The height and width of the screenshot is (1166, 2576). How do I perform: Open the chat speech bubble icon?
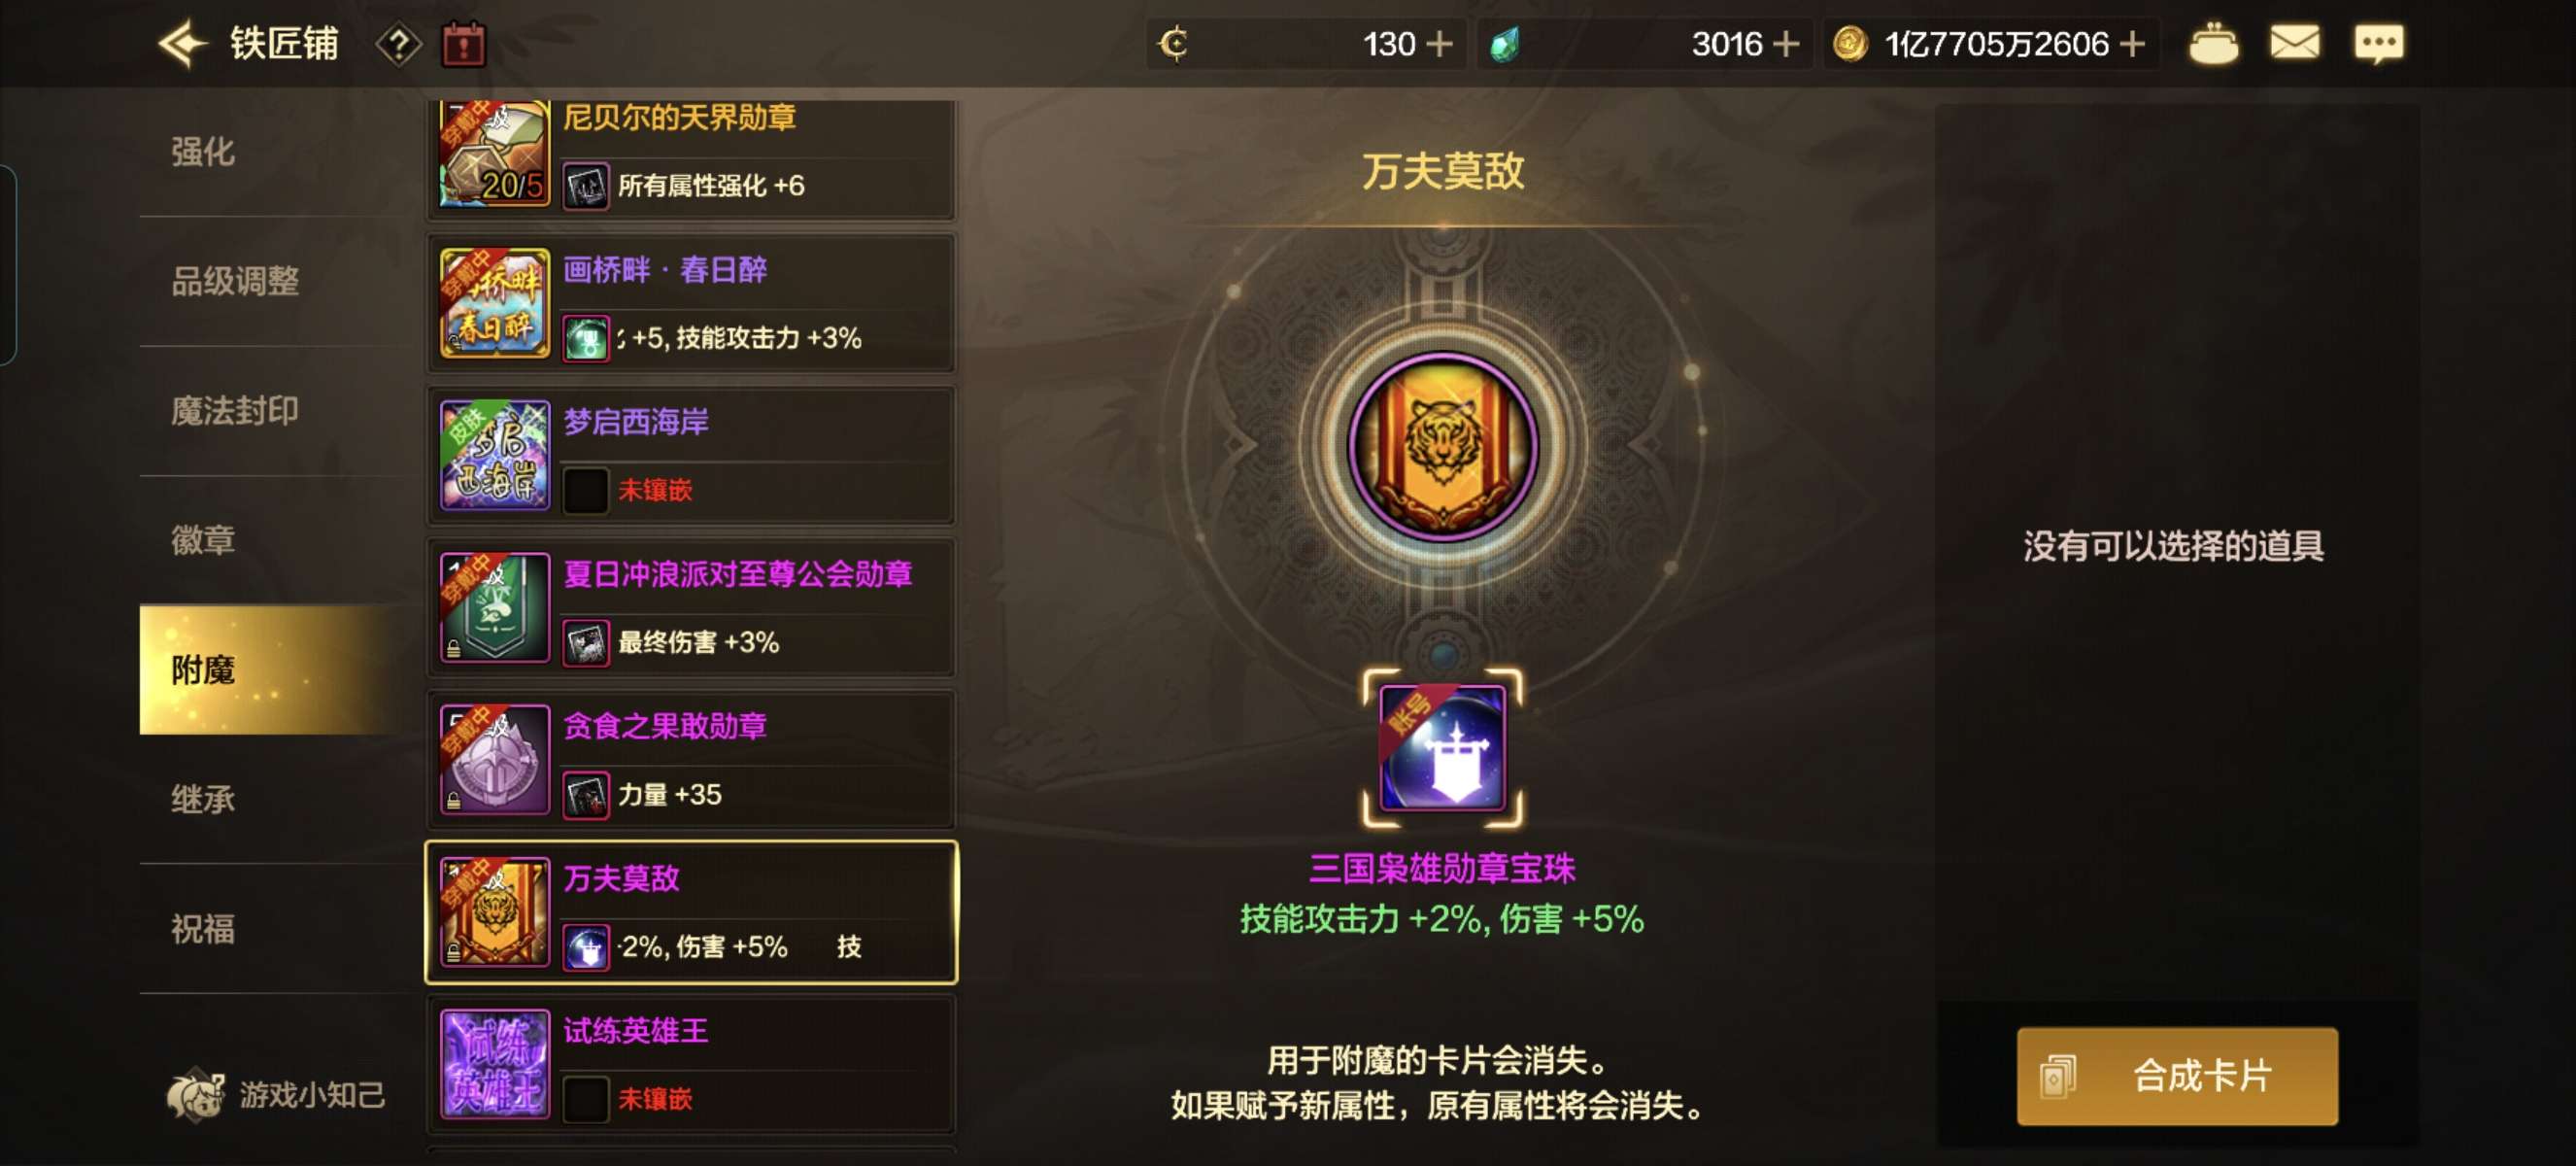pos(2379,44)
